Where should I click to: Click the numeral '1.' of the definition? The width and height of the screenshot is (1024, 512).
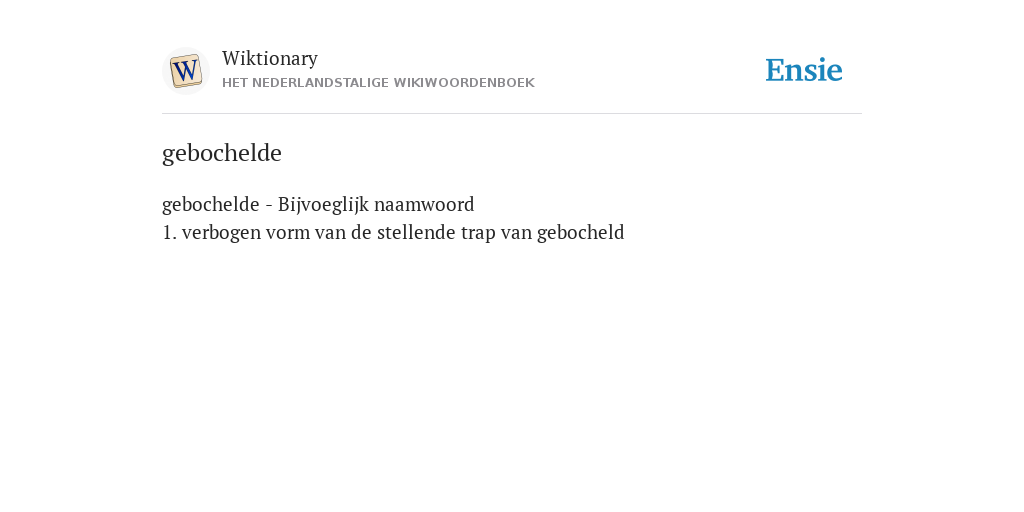pos(169,232)
